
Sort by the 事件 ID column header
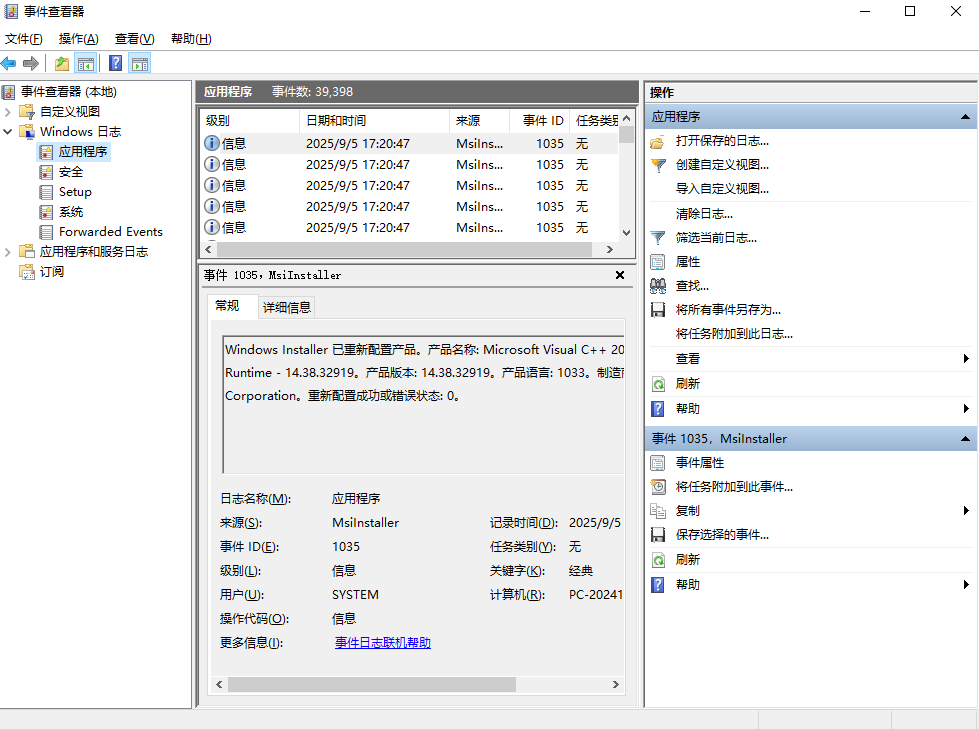point(539,120)
